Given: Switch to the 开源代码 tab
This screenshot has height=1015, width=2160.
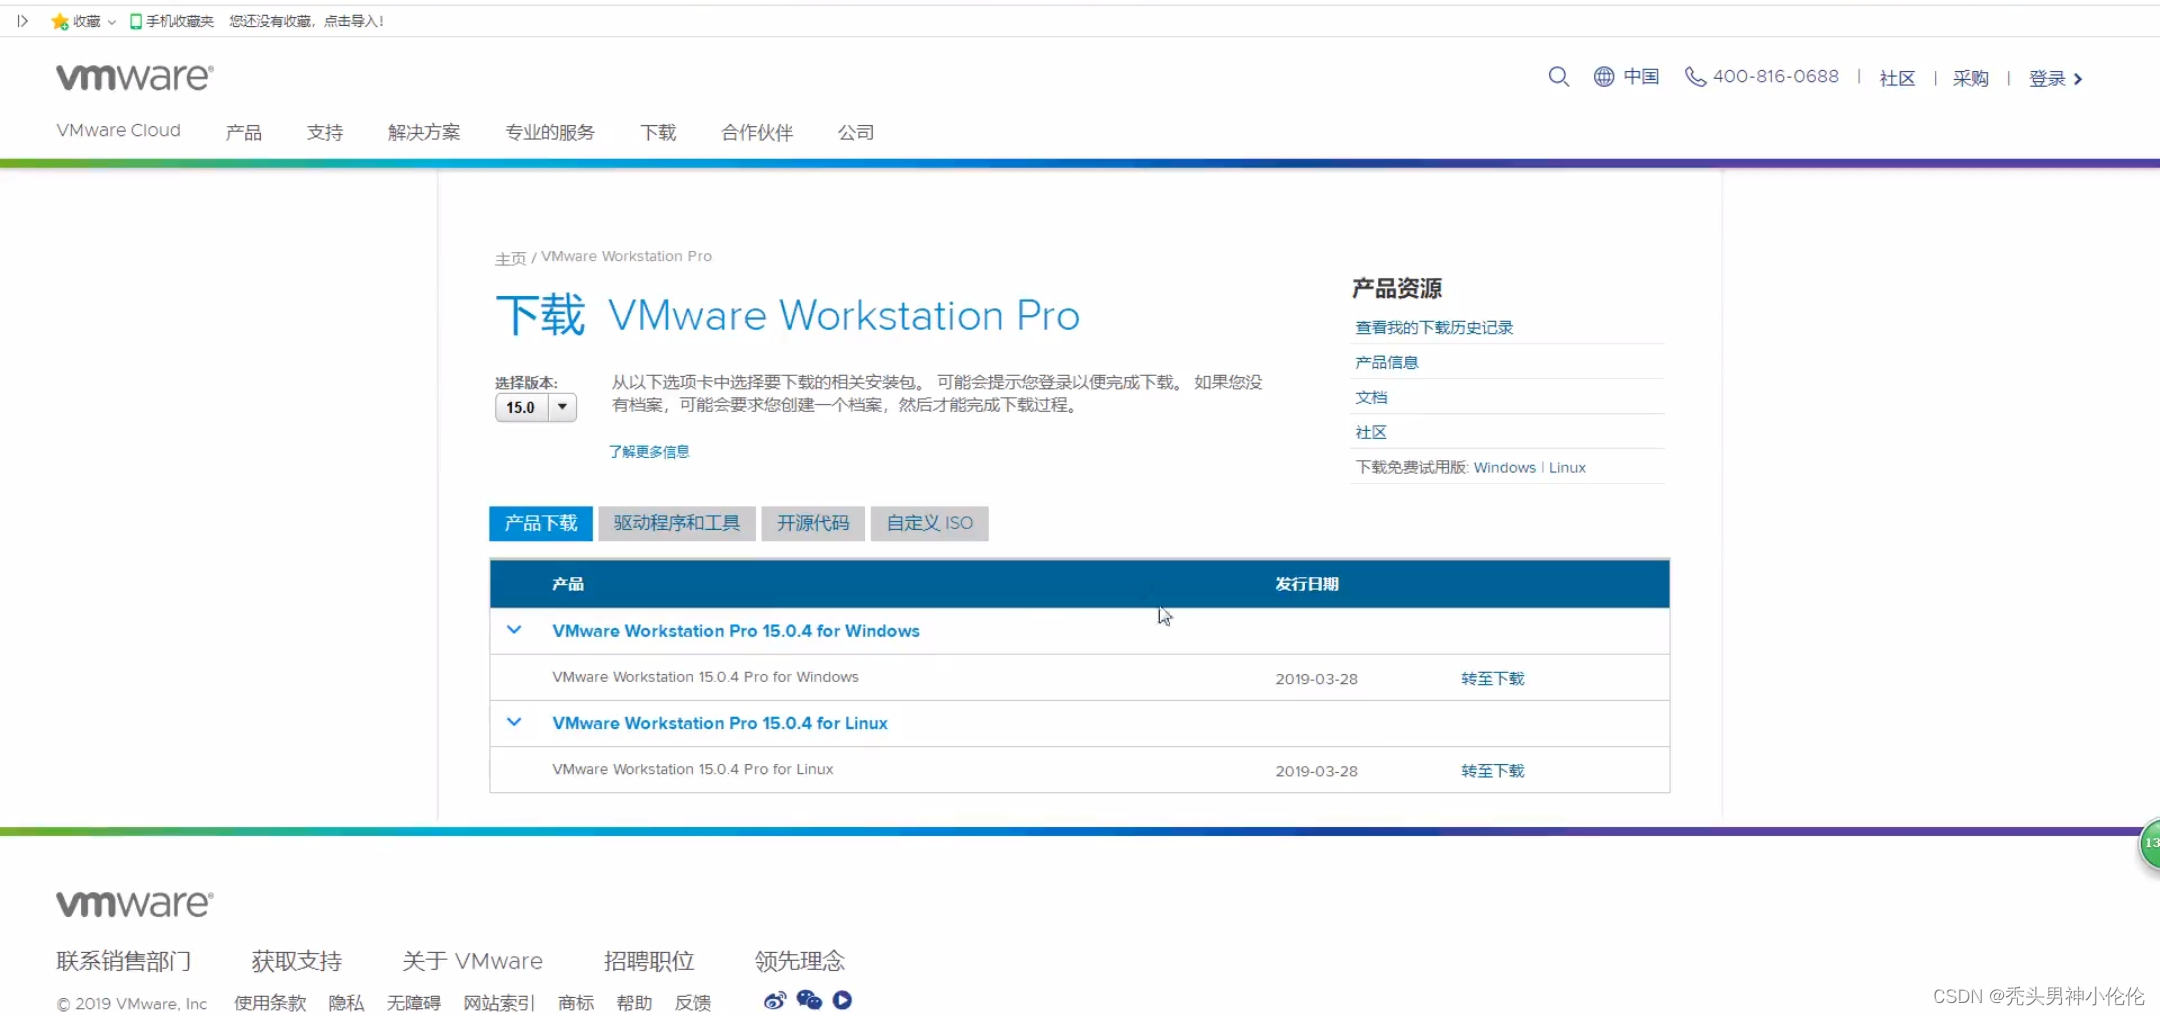Looking at the screenshot, I should point(813,523).
